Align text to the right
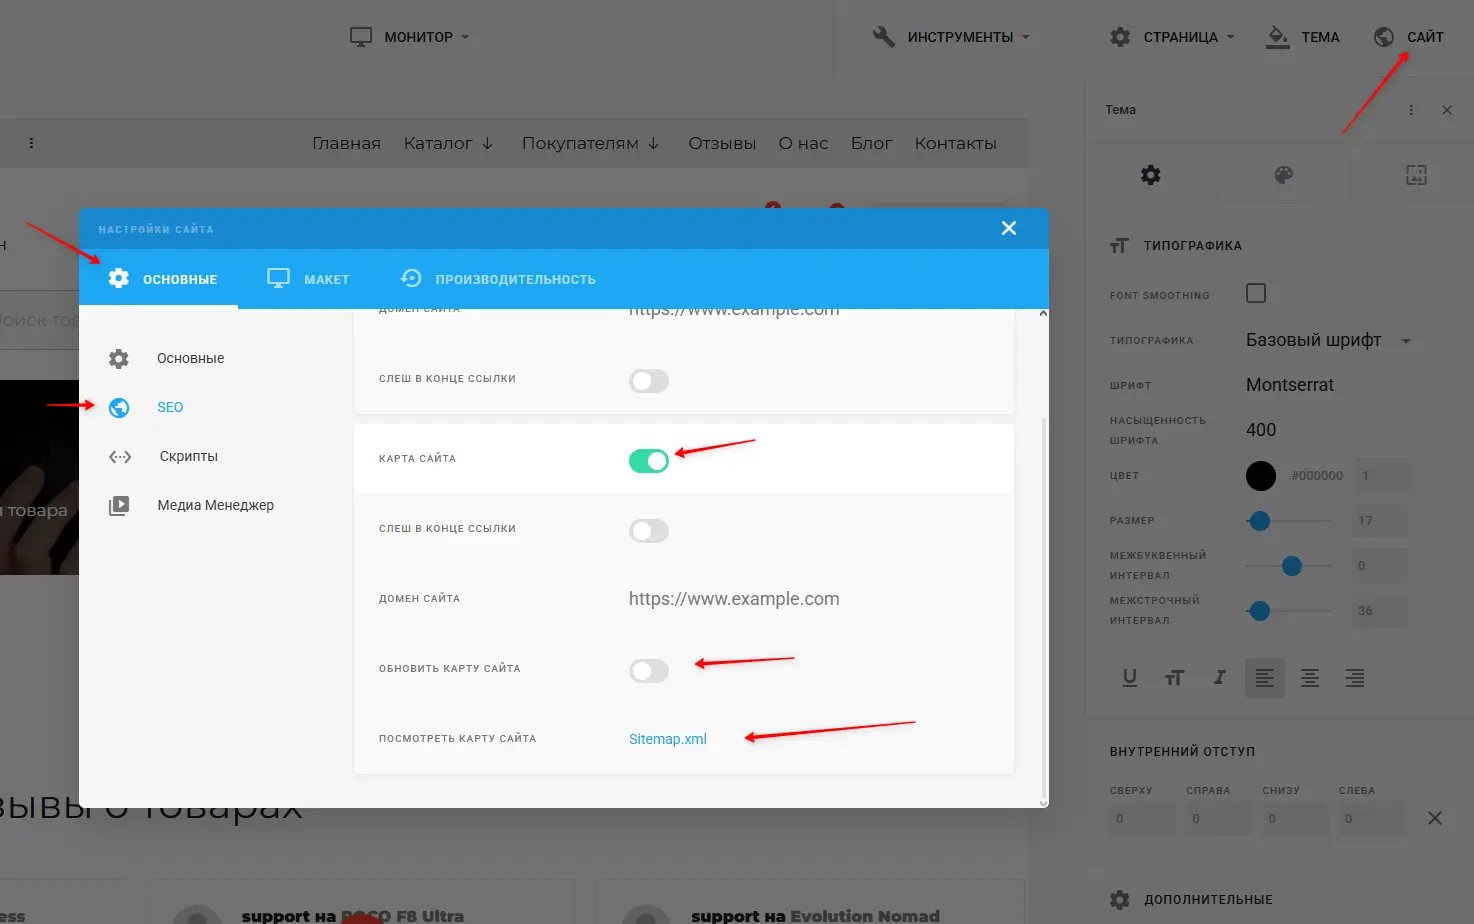This screenshot has height=924, width=1474. pyautogui.click(x=1354, y=678)
